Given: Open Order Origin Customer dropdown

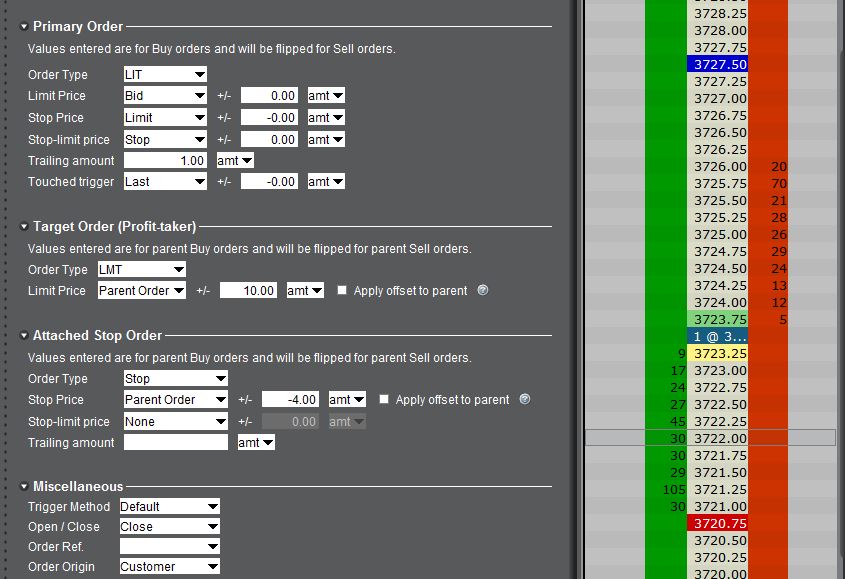Looking at the screenshot, I should pyautogui.click(x=170, y=566).
